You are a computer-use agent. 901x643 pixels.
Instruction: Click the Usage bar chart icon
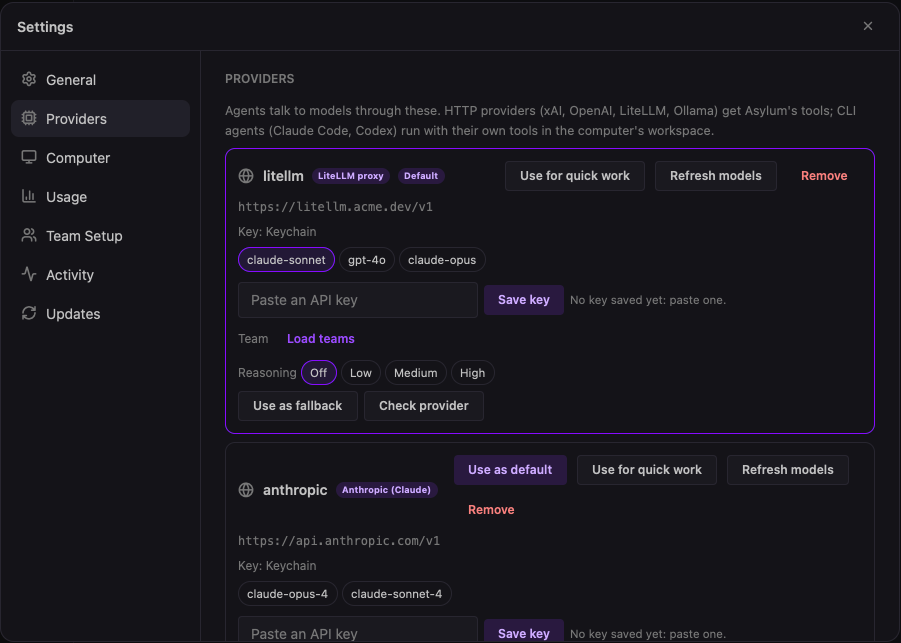coord(29,197)
